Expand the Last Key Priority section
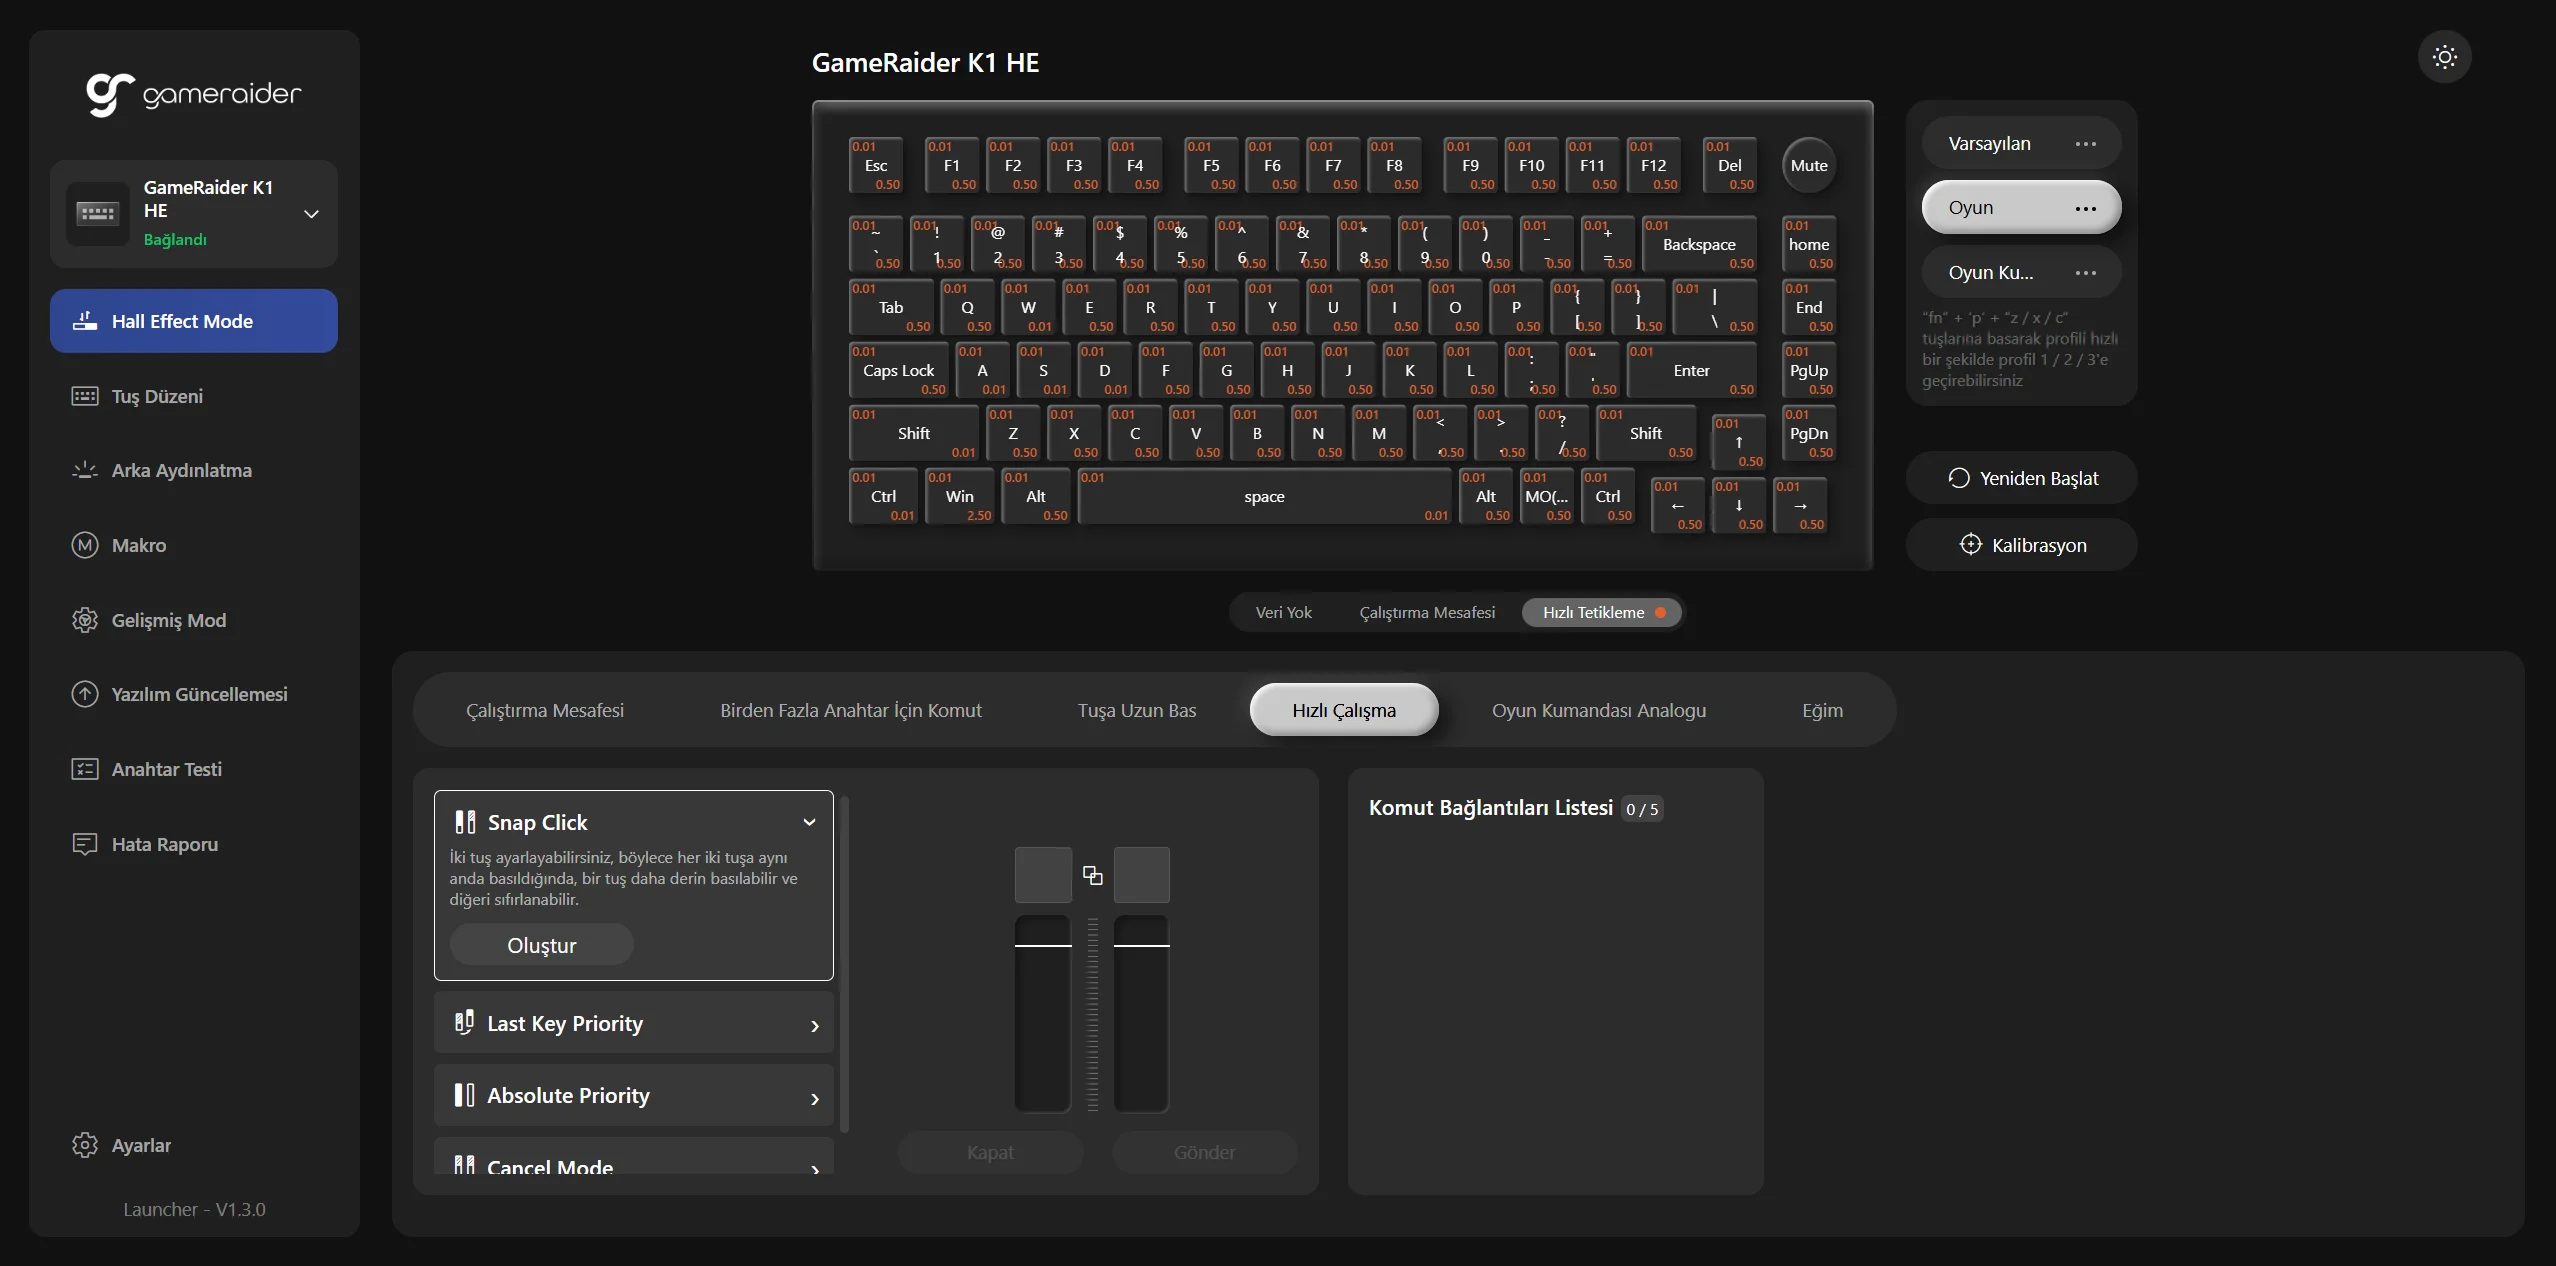 click(x=814, y=1025)
